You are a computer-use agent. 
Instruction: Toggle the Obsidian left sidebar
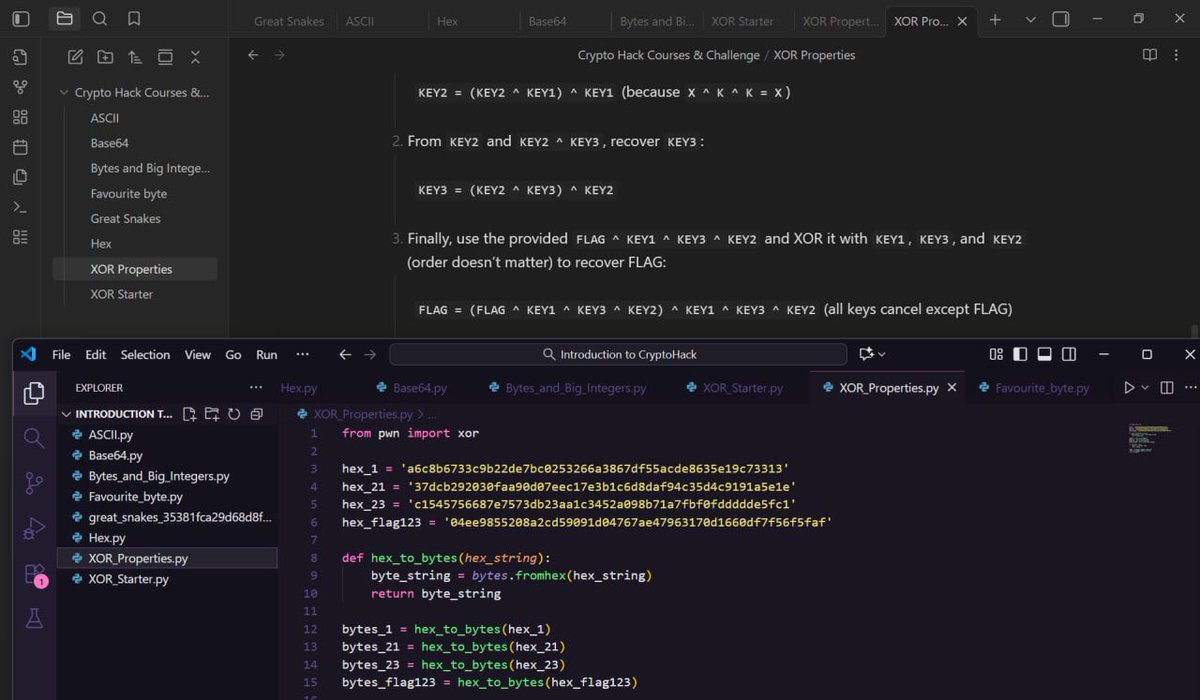click(21, 19)
